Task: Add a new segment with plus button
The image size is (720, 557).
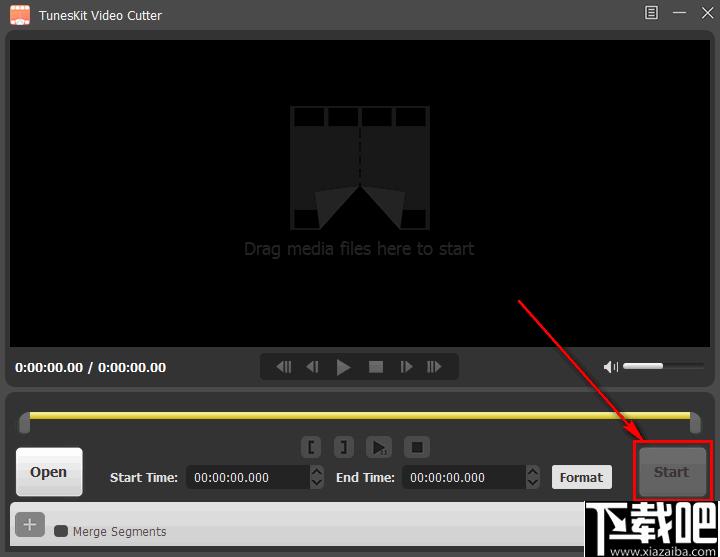Action: point(30,524)
